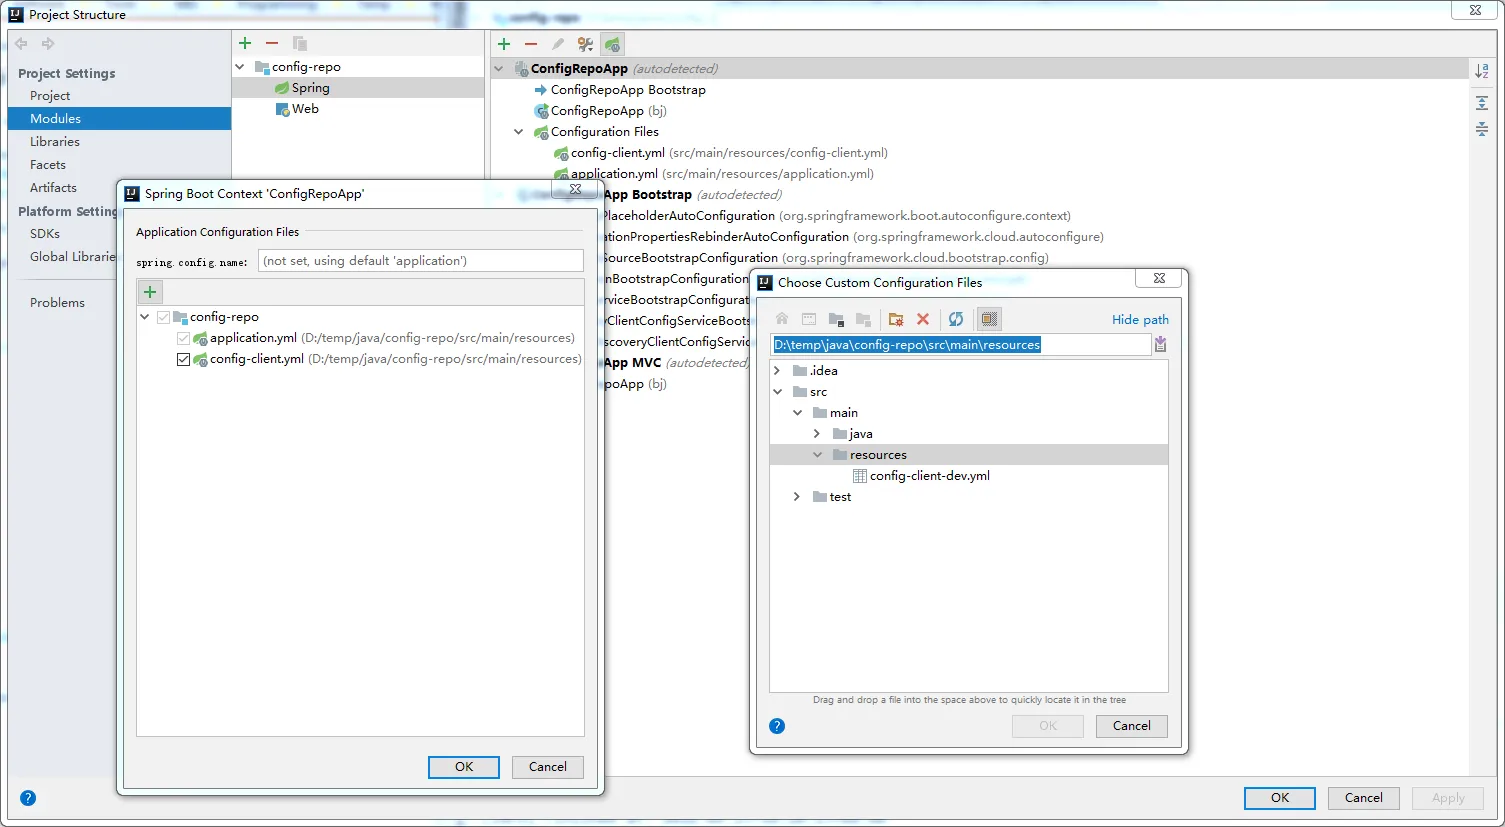1505x827 pixels.
Task: Open Libraries settings
Action: pyautogui.click(x=55, y=142)
